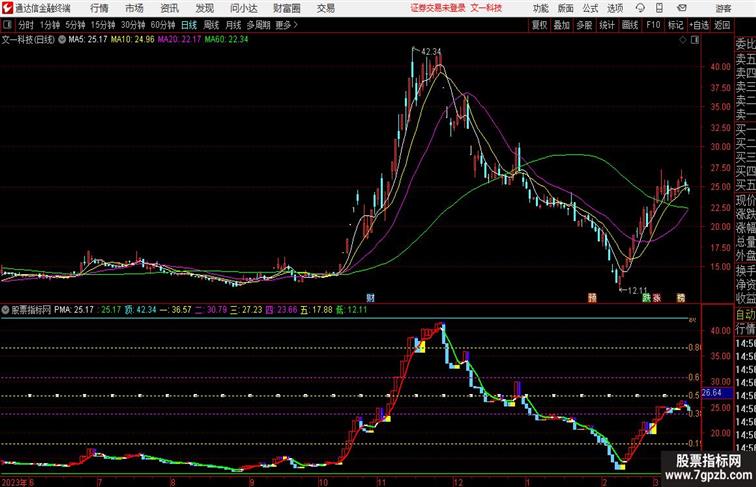Click the 返回 button

722,25
